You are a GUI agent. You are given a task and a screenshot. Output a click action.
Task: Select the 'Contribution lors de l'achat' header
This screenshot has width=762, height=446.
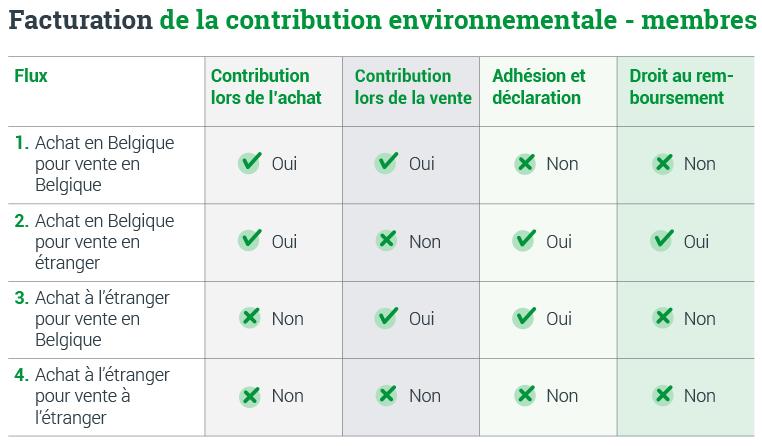coord(266,87)
